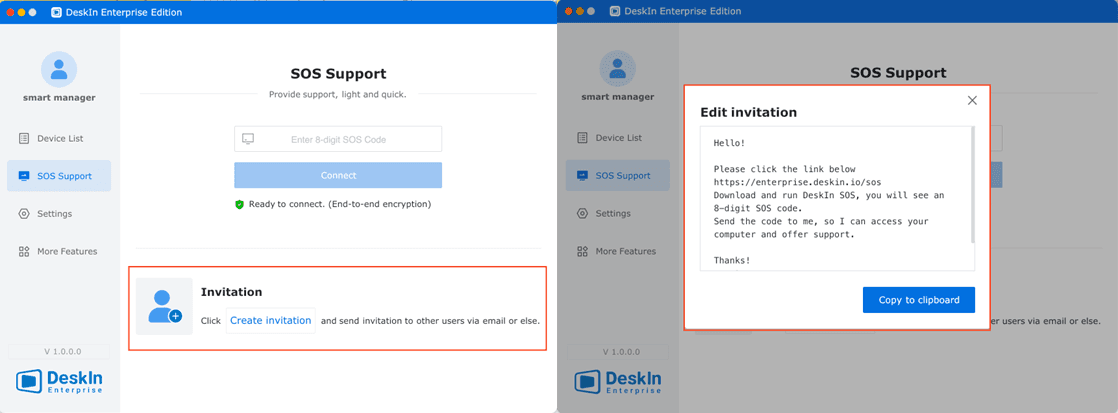This screenshot has height=413, width=1118.
Task: Click Create invitation link in left window
Action: [x=270, y=321]
